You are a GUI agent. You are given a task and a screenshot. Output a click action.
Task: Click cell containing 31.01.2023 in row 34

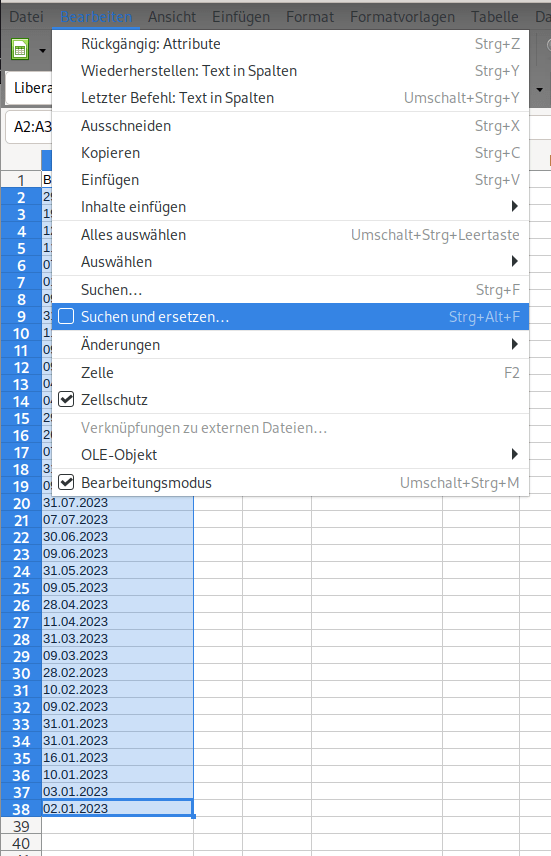click(x=117, y=740)
